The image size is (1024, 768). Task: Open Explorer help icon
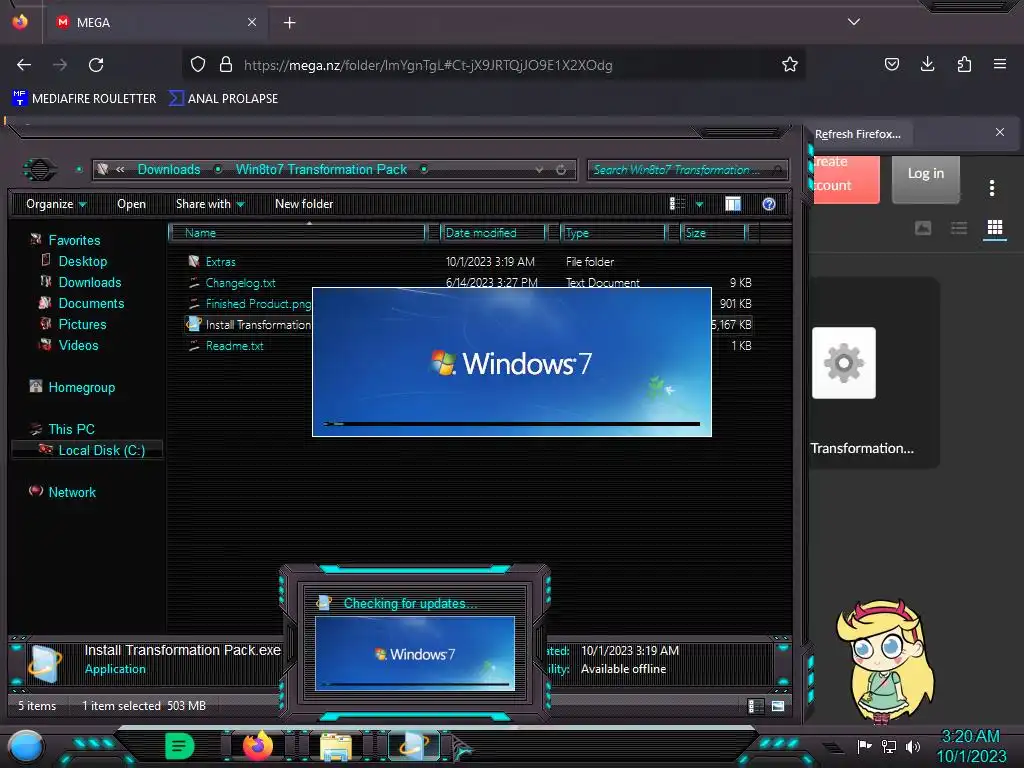769,204
